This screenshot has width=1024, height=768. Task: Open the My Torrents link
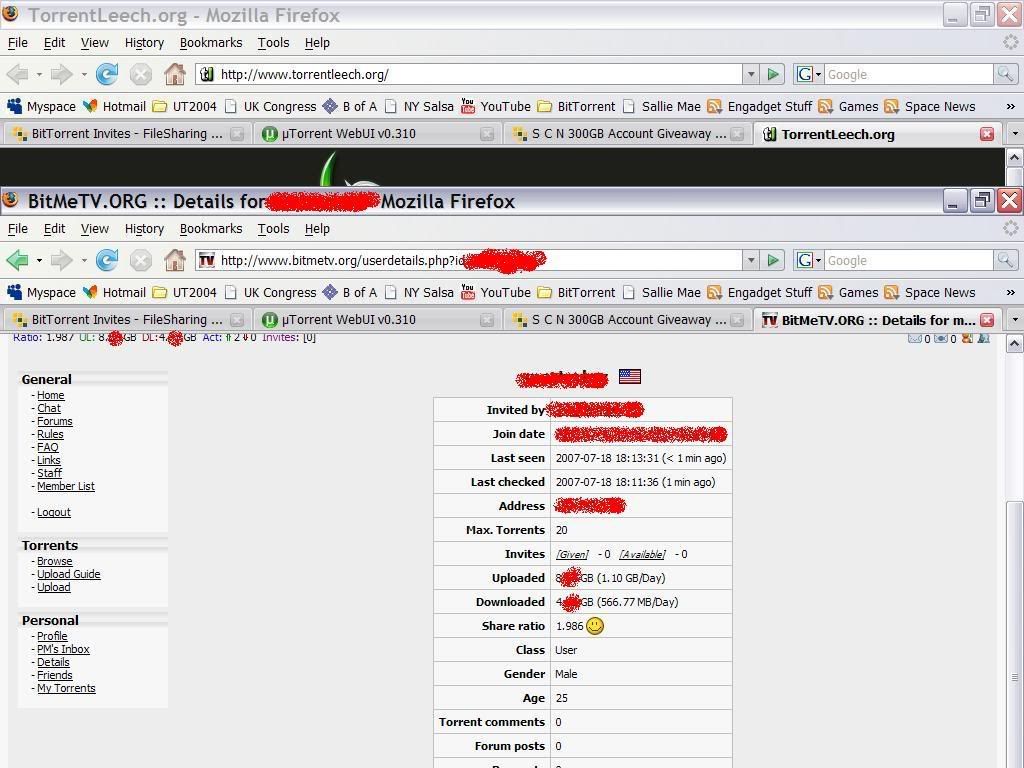66,688
